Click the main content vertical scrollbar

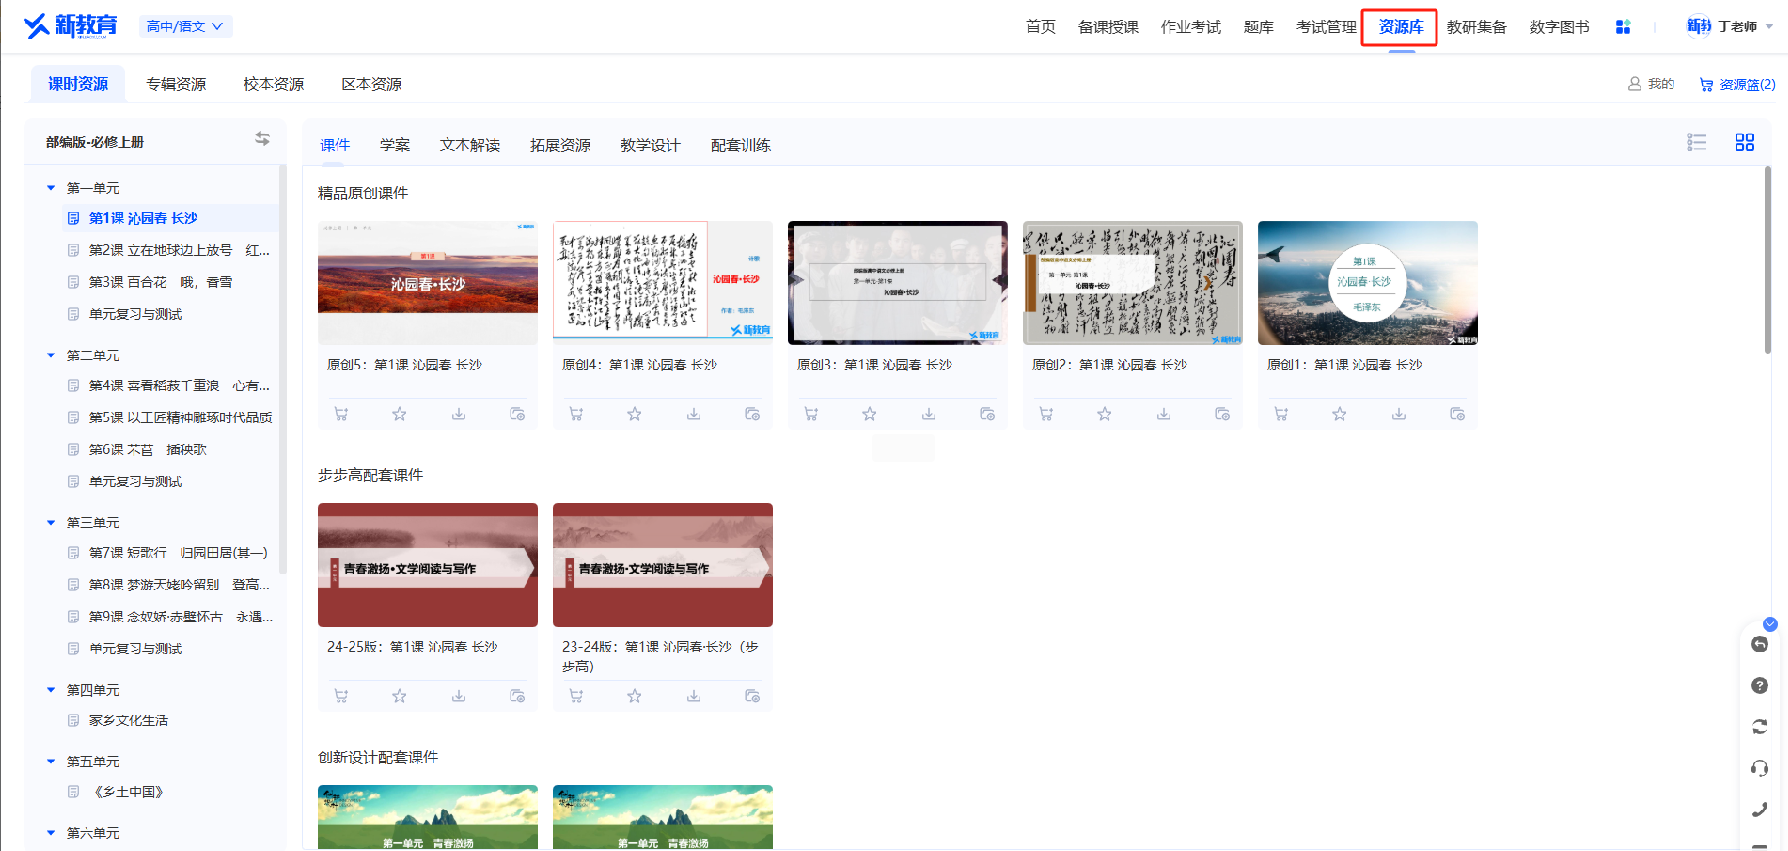[x=1768, y=260]
